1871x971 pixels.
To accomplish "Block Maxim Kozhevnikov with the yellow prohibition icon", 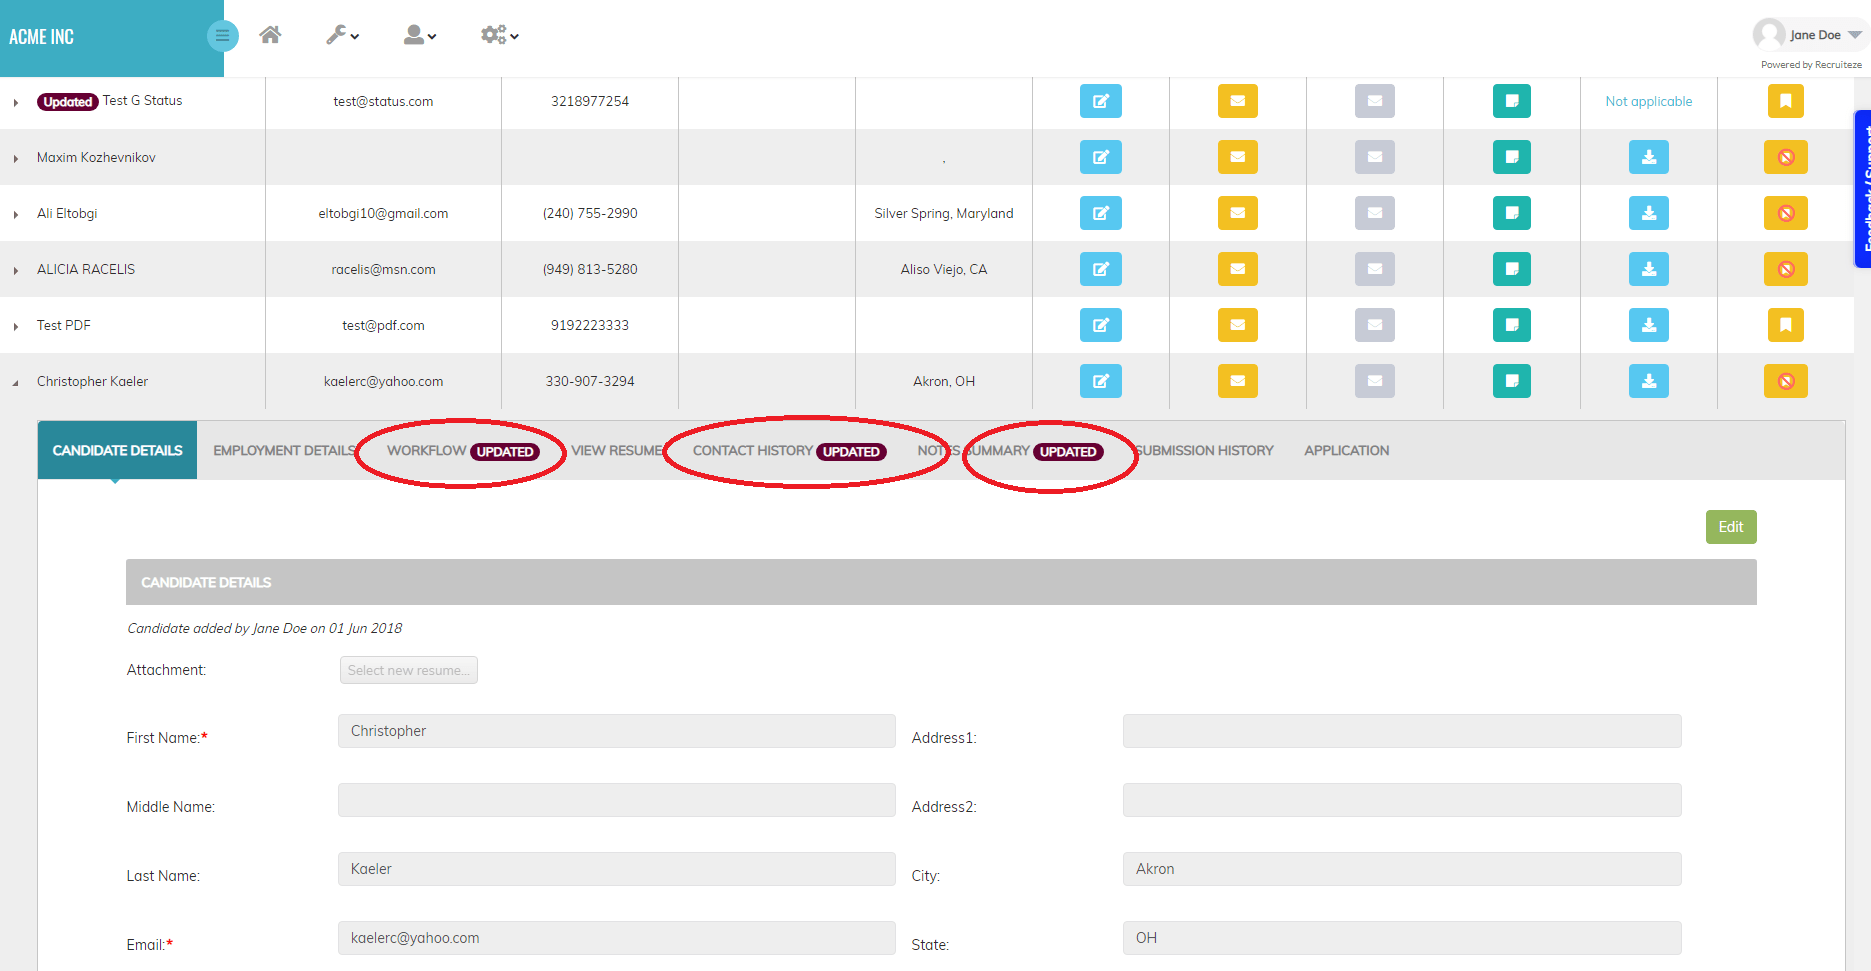I will 1786,157.
